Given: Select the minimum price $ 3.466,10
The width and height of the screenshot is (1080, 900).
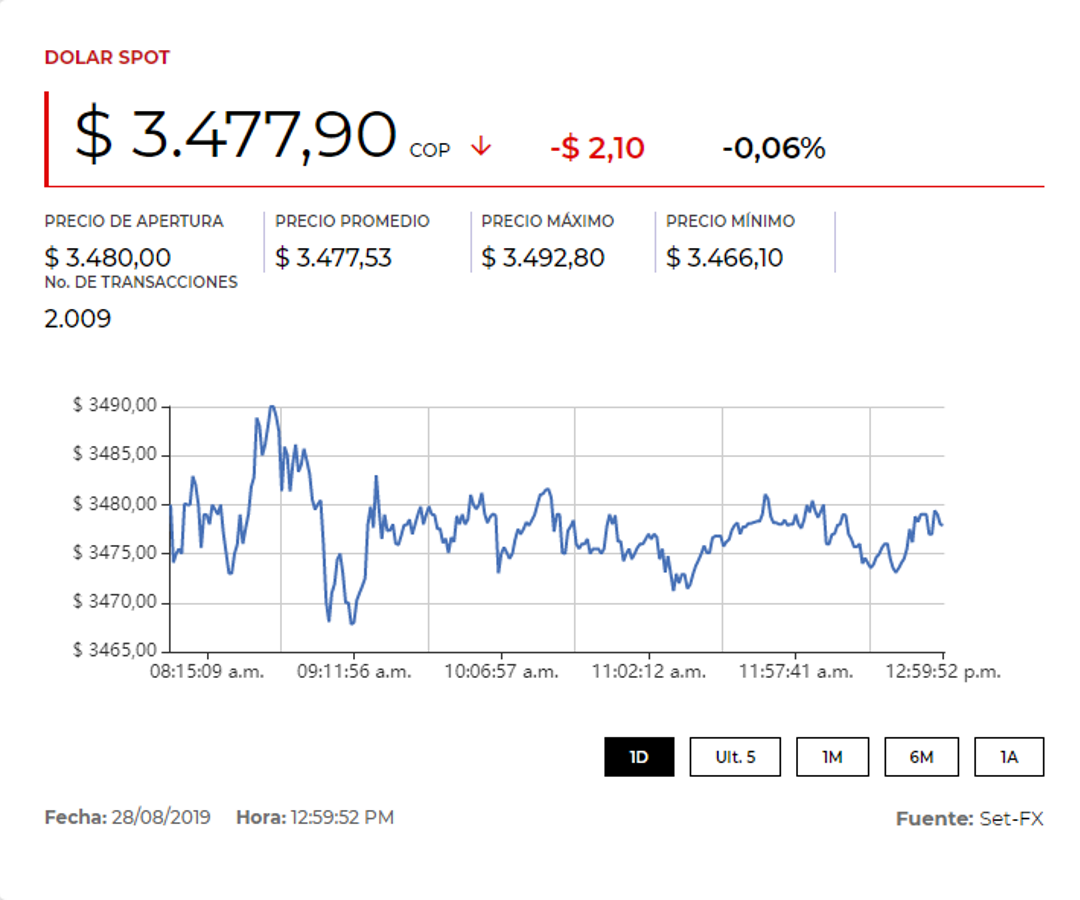Looking at the screenshot, I should [724, 258].
